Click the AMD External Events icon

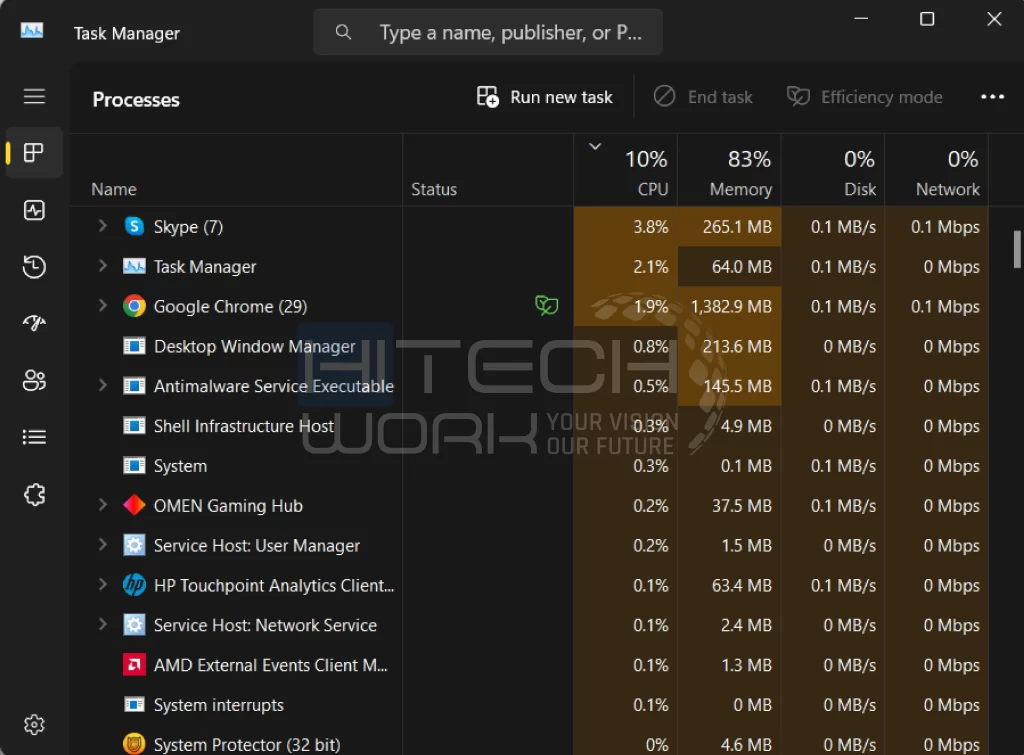[x=134, y=665]
